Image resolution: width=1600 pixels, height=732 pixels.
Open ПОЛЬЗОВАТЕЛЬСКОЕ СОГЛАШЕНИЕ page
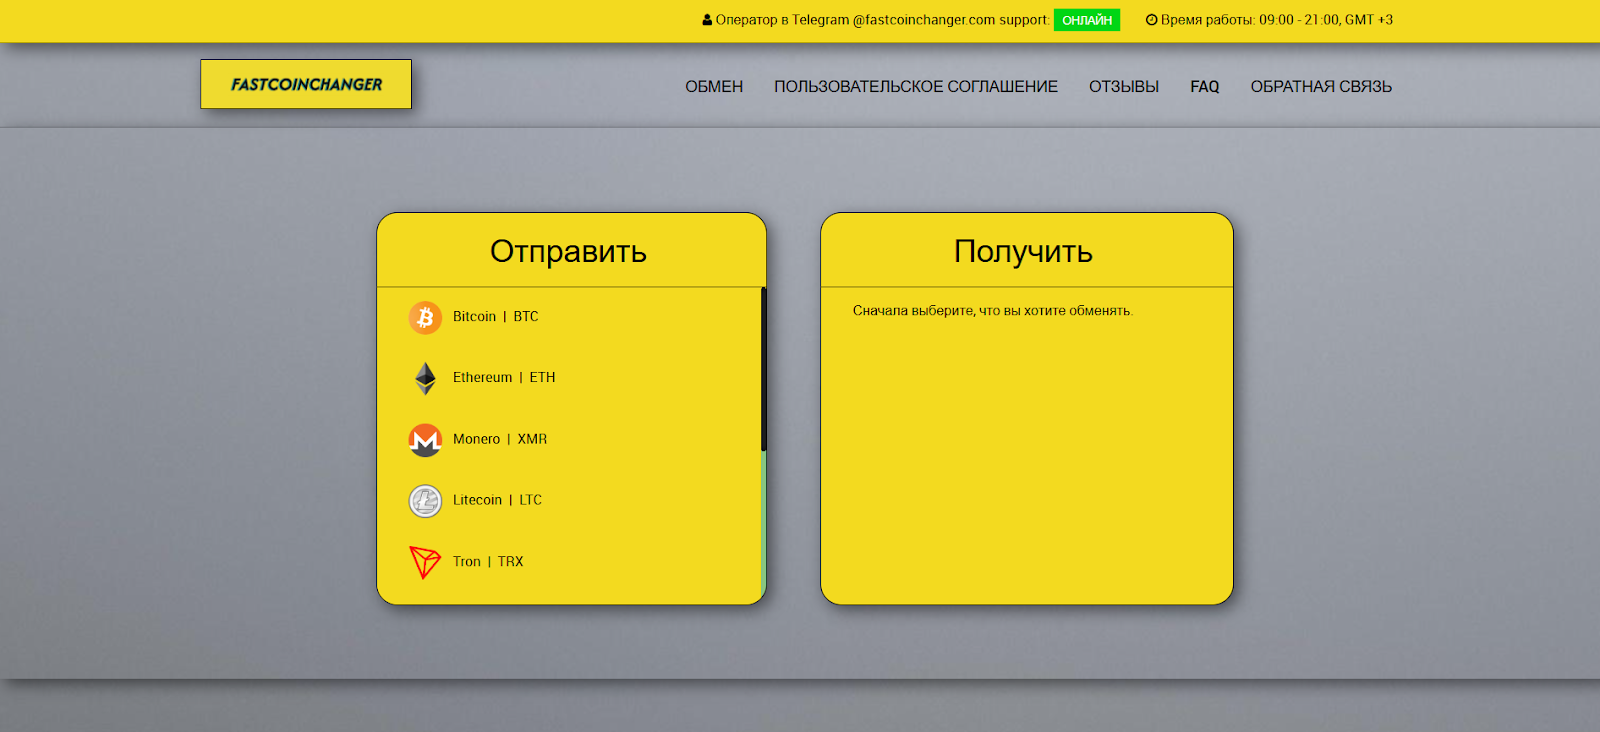[x=916, y=87]
